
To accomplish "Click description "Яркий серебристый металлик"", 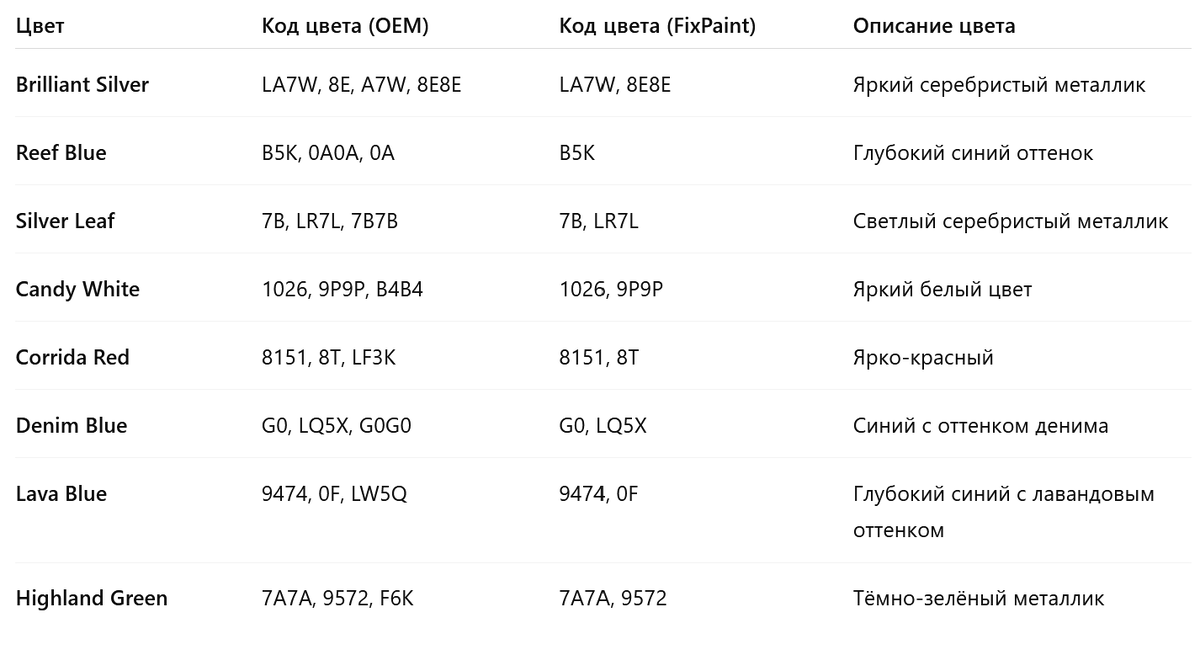I will click(x=999, y=85).
